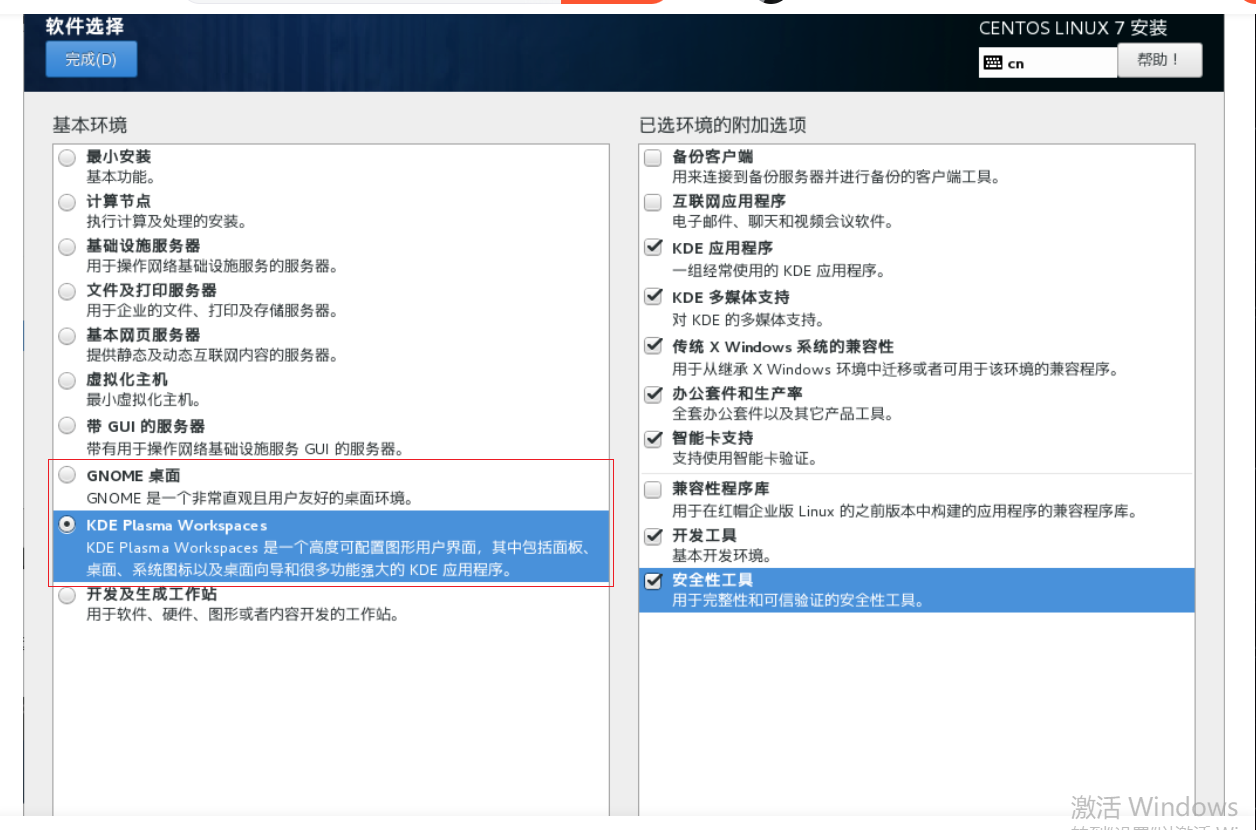This screenshot has width=1256, height=830.
Task: Select the 虚拟化主机 radio button
Action: (x=67, y=380)
